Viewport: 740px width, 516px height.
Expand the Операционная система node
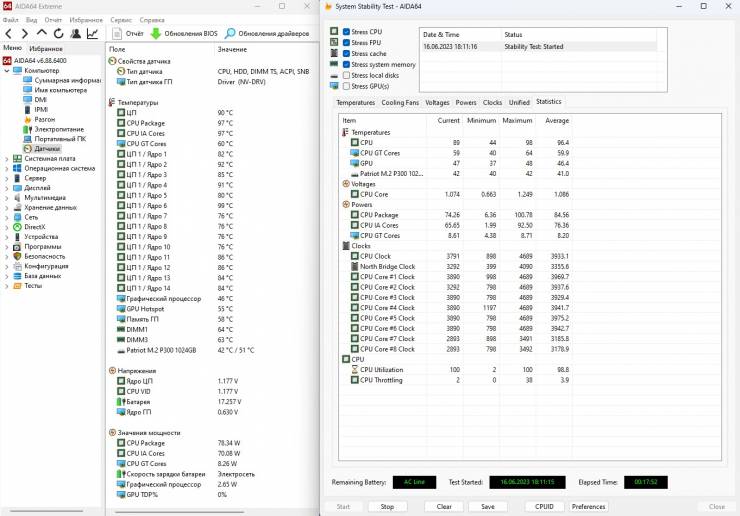[7, 169]
